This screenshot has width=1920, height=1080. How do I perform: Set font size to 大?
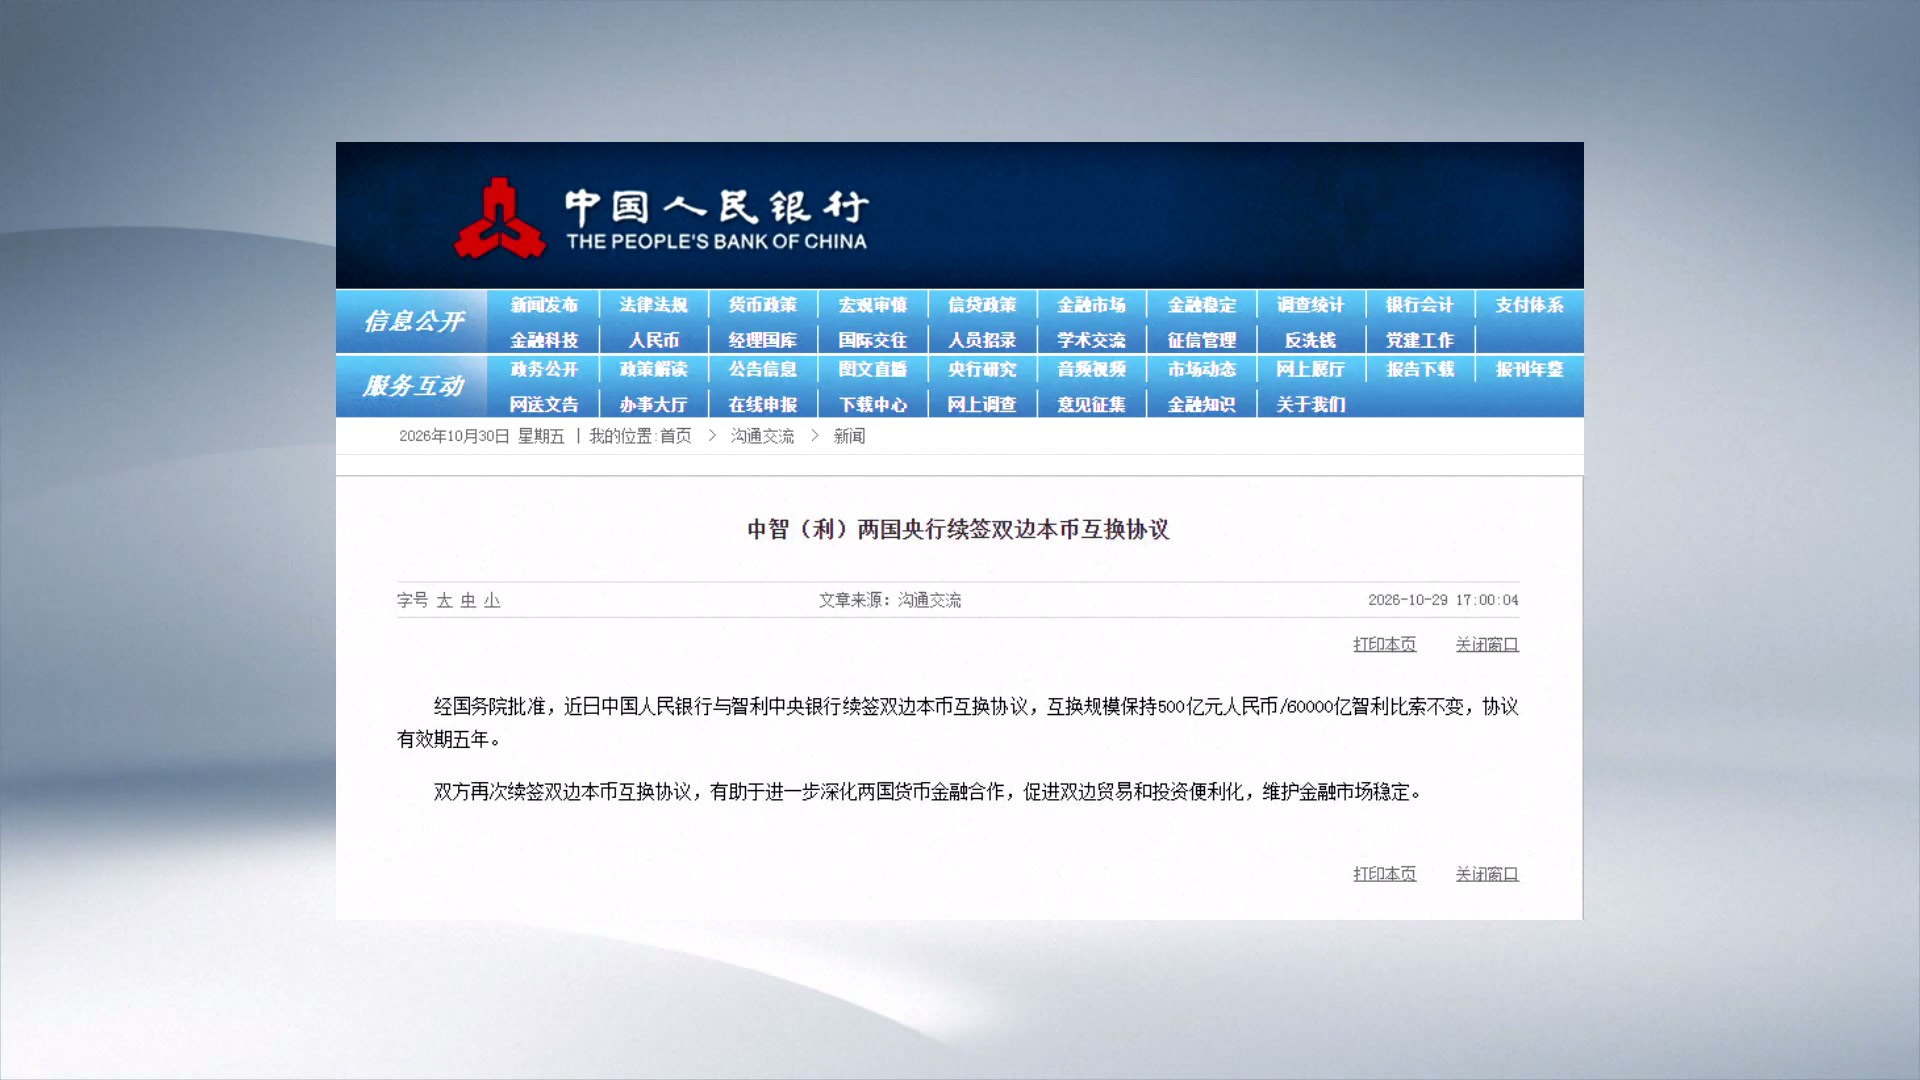pyautogui.click(x=445, y=600)
